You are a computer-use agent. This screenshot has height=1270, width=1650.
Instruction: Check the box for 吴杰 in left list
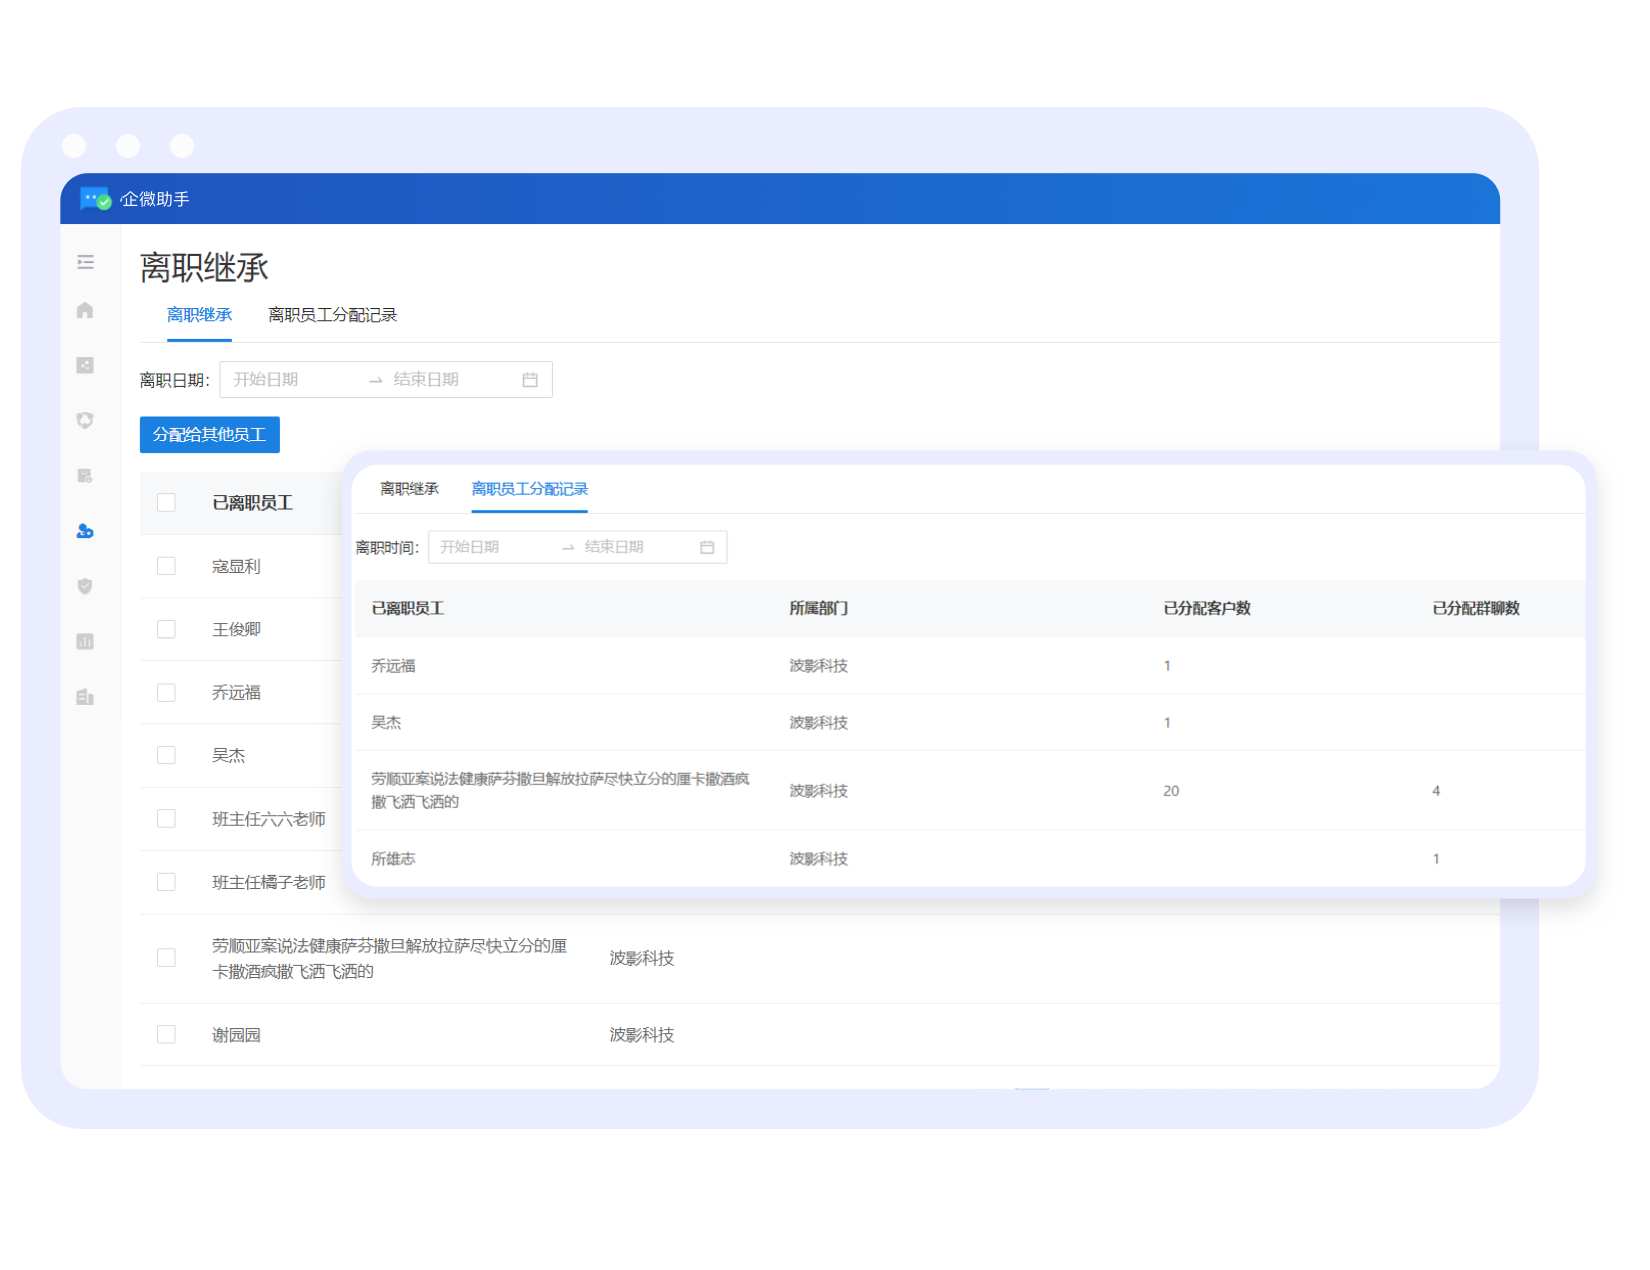pos(166,755)
